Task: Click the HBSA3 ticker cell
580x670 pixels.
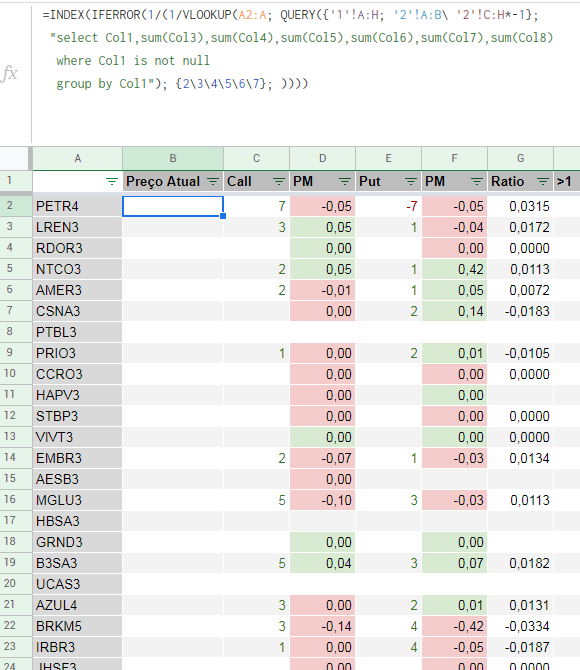Action: click(77, 521)
